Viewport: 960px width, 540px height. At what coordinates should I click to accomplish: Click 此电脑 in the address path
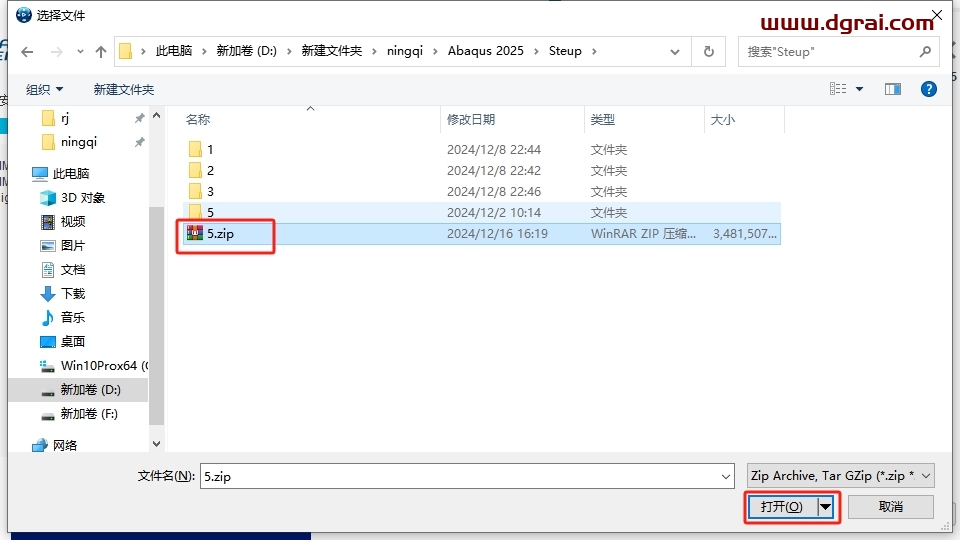click(x=174, y=51)
